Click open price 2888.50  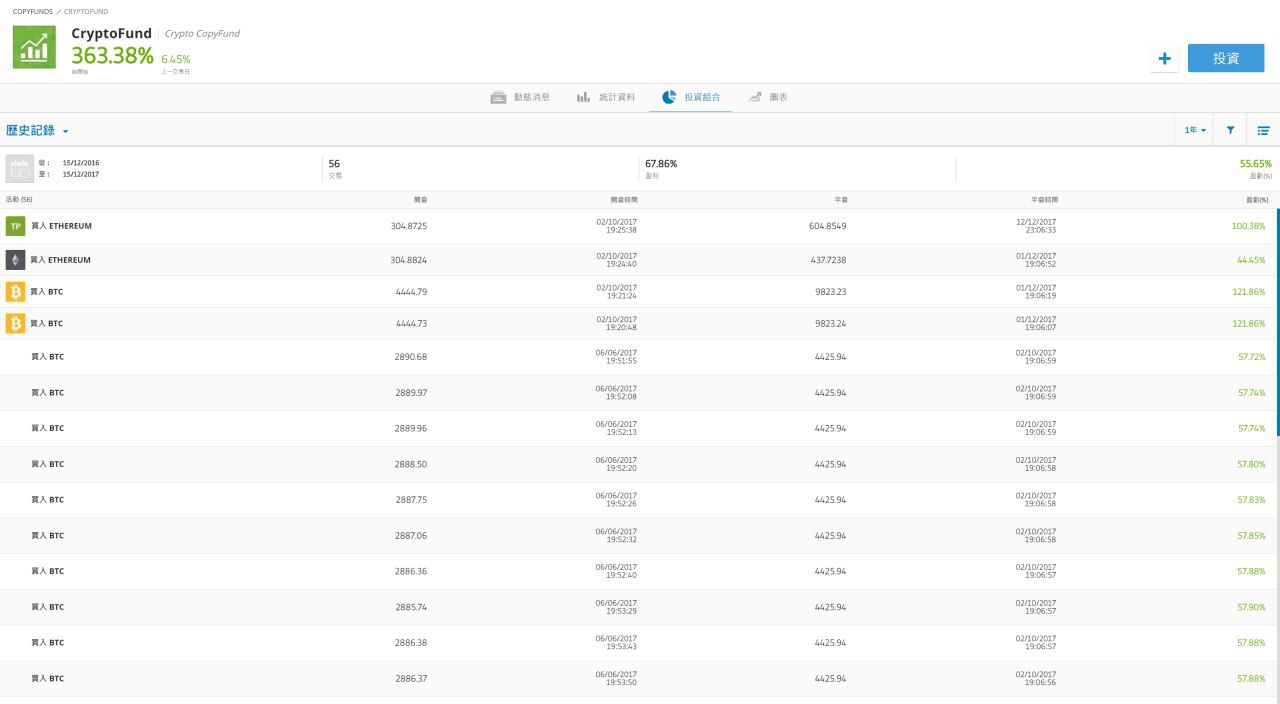tap(411, 464)
